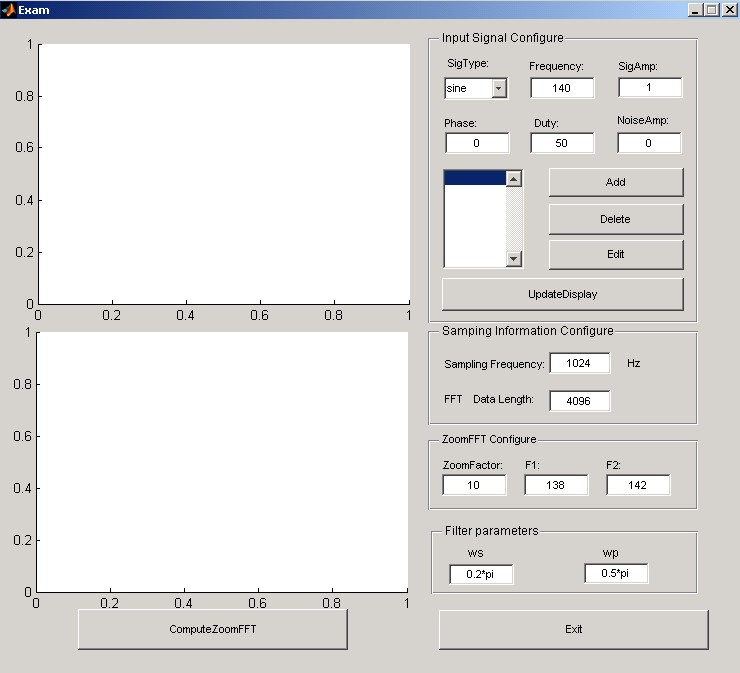Click the 'SigType:' label
Viewport: 740px width, 673px height.
click(468, 64)
